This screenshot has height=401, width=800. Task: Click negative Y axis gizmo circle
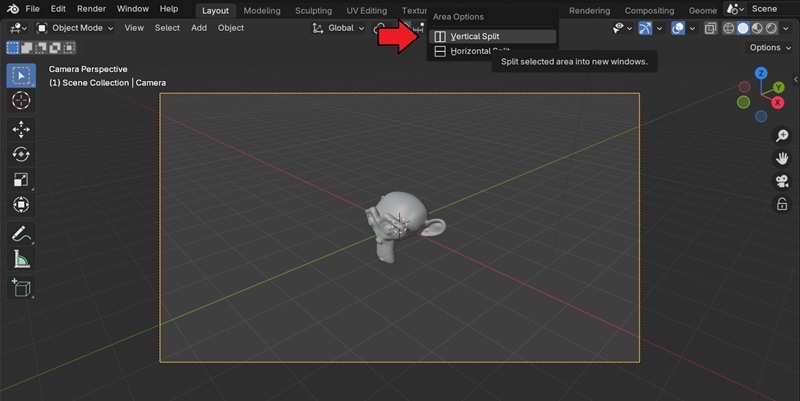(743, 102)
